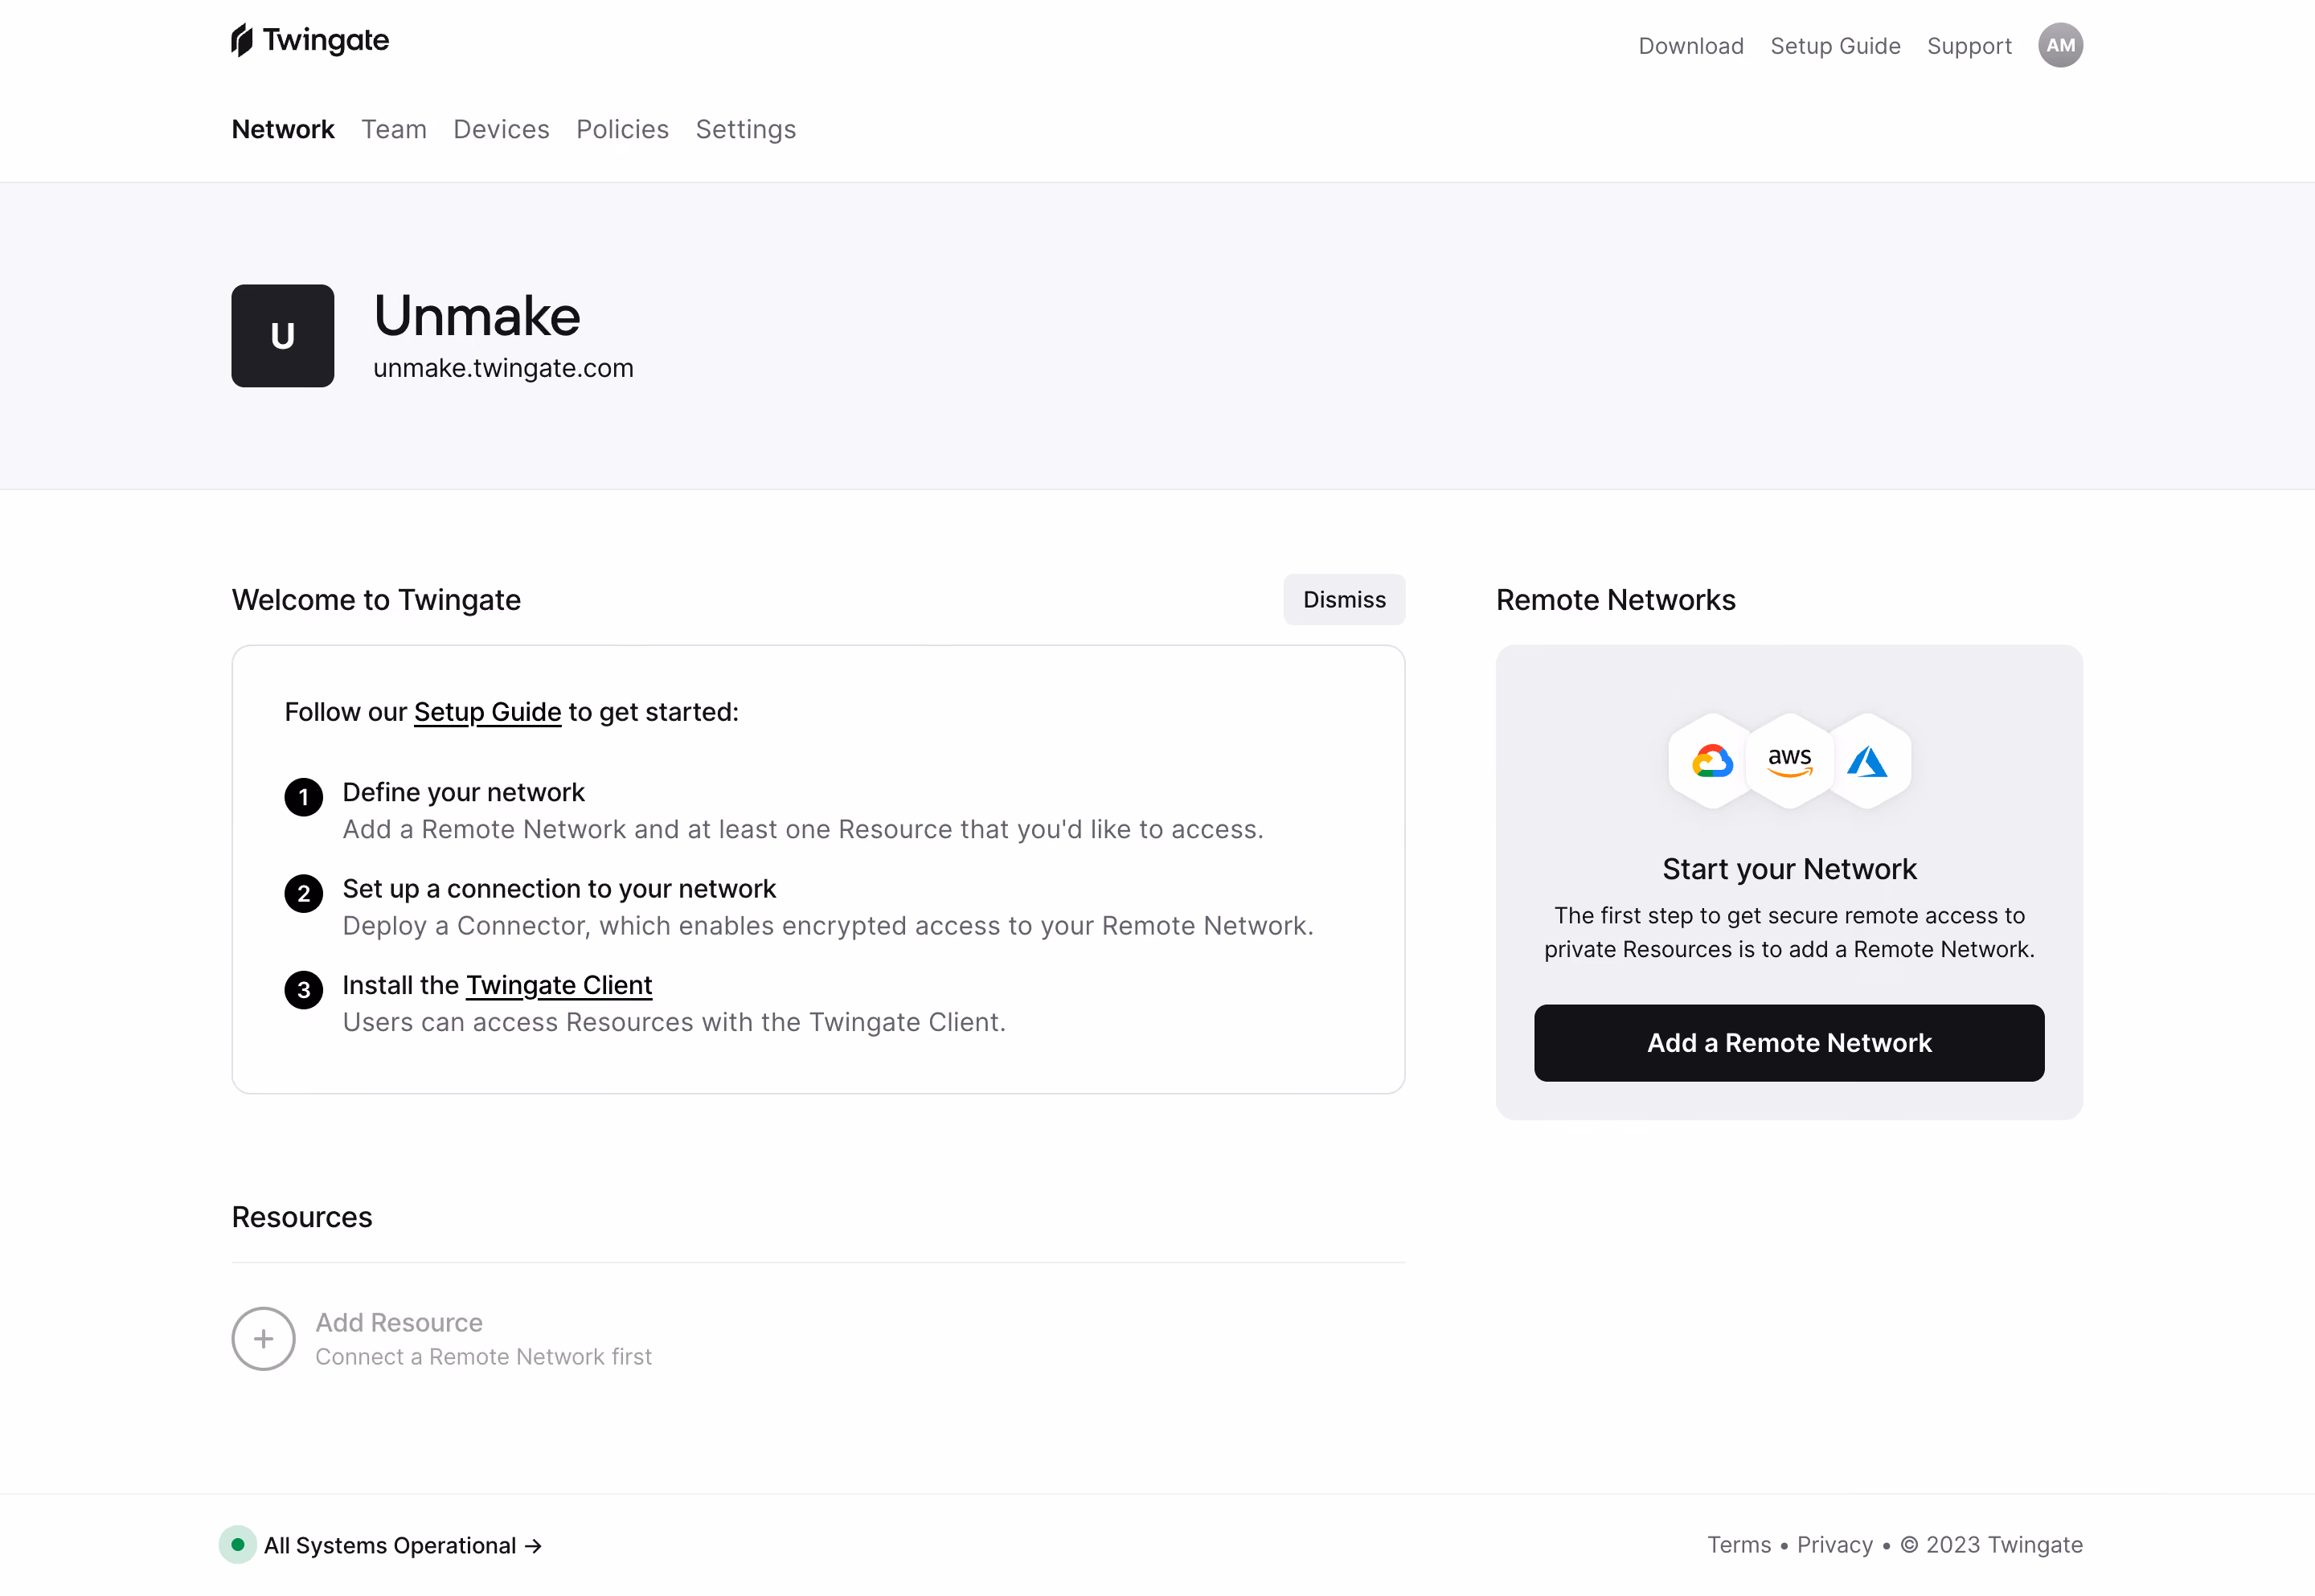Click the AWS hexagon icon
Screen dimensions: 2315x1596
[x=1789, y=762]
